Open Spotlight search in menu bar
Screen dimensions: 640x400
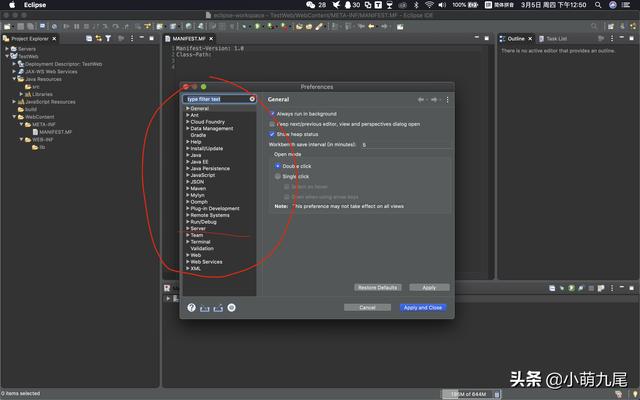598,5
